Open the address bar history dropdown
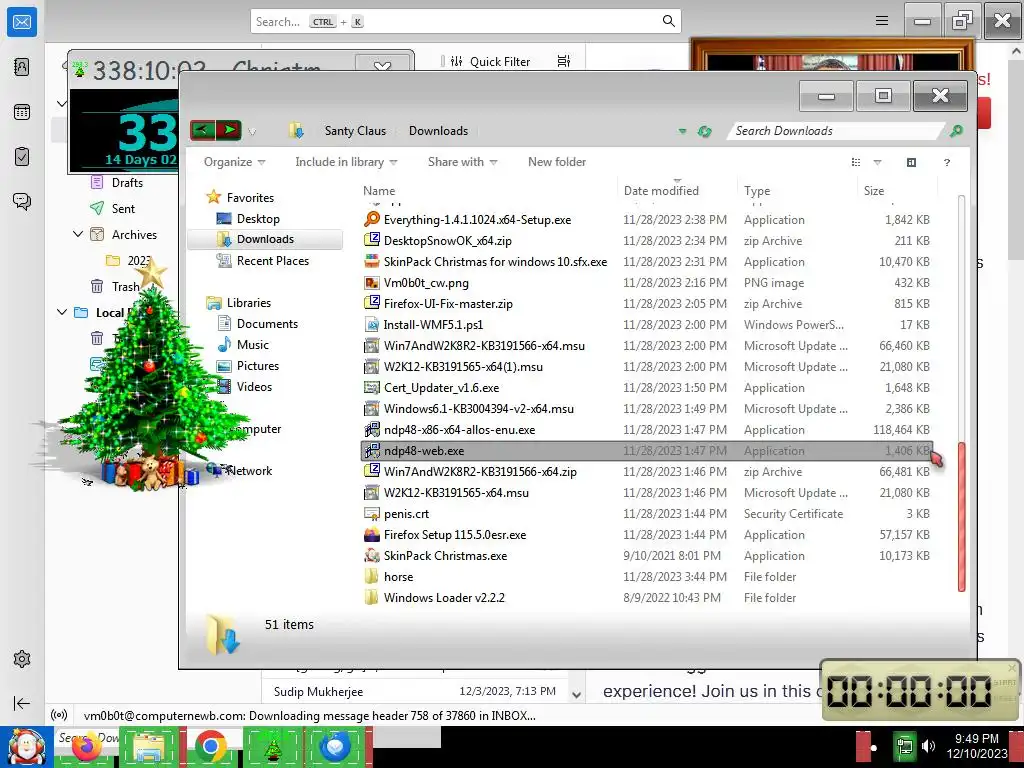This screenshot has height=768, width=1024. (682, 131)
